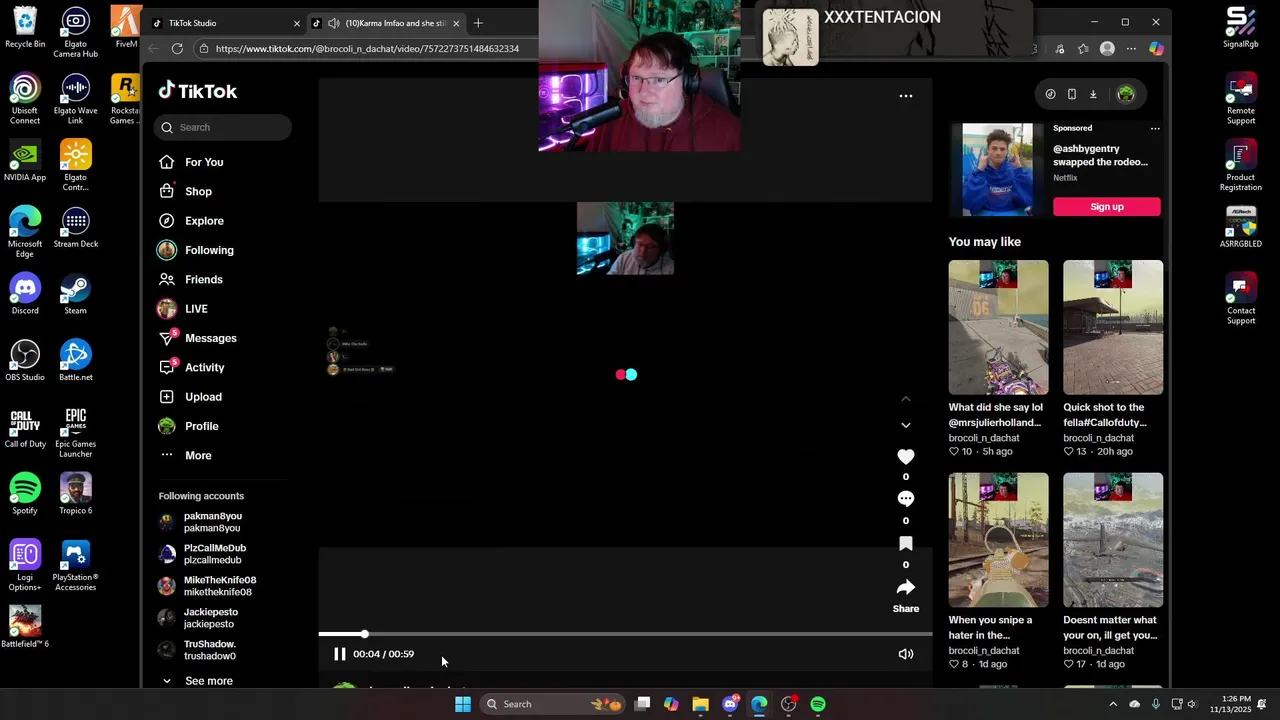This screenshot has height=720, width=1280.
Task: Open the Shop section
Action: [198, 191]
